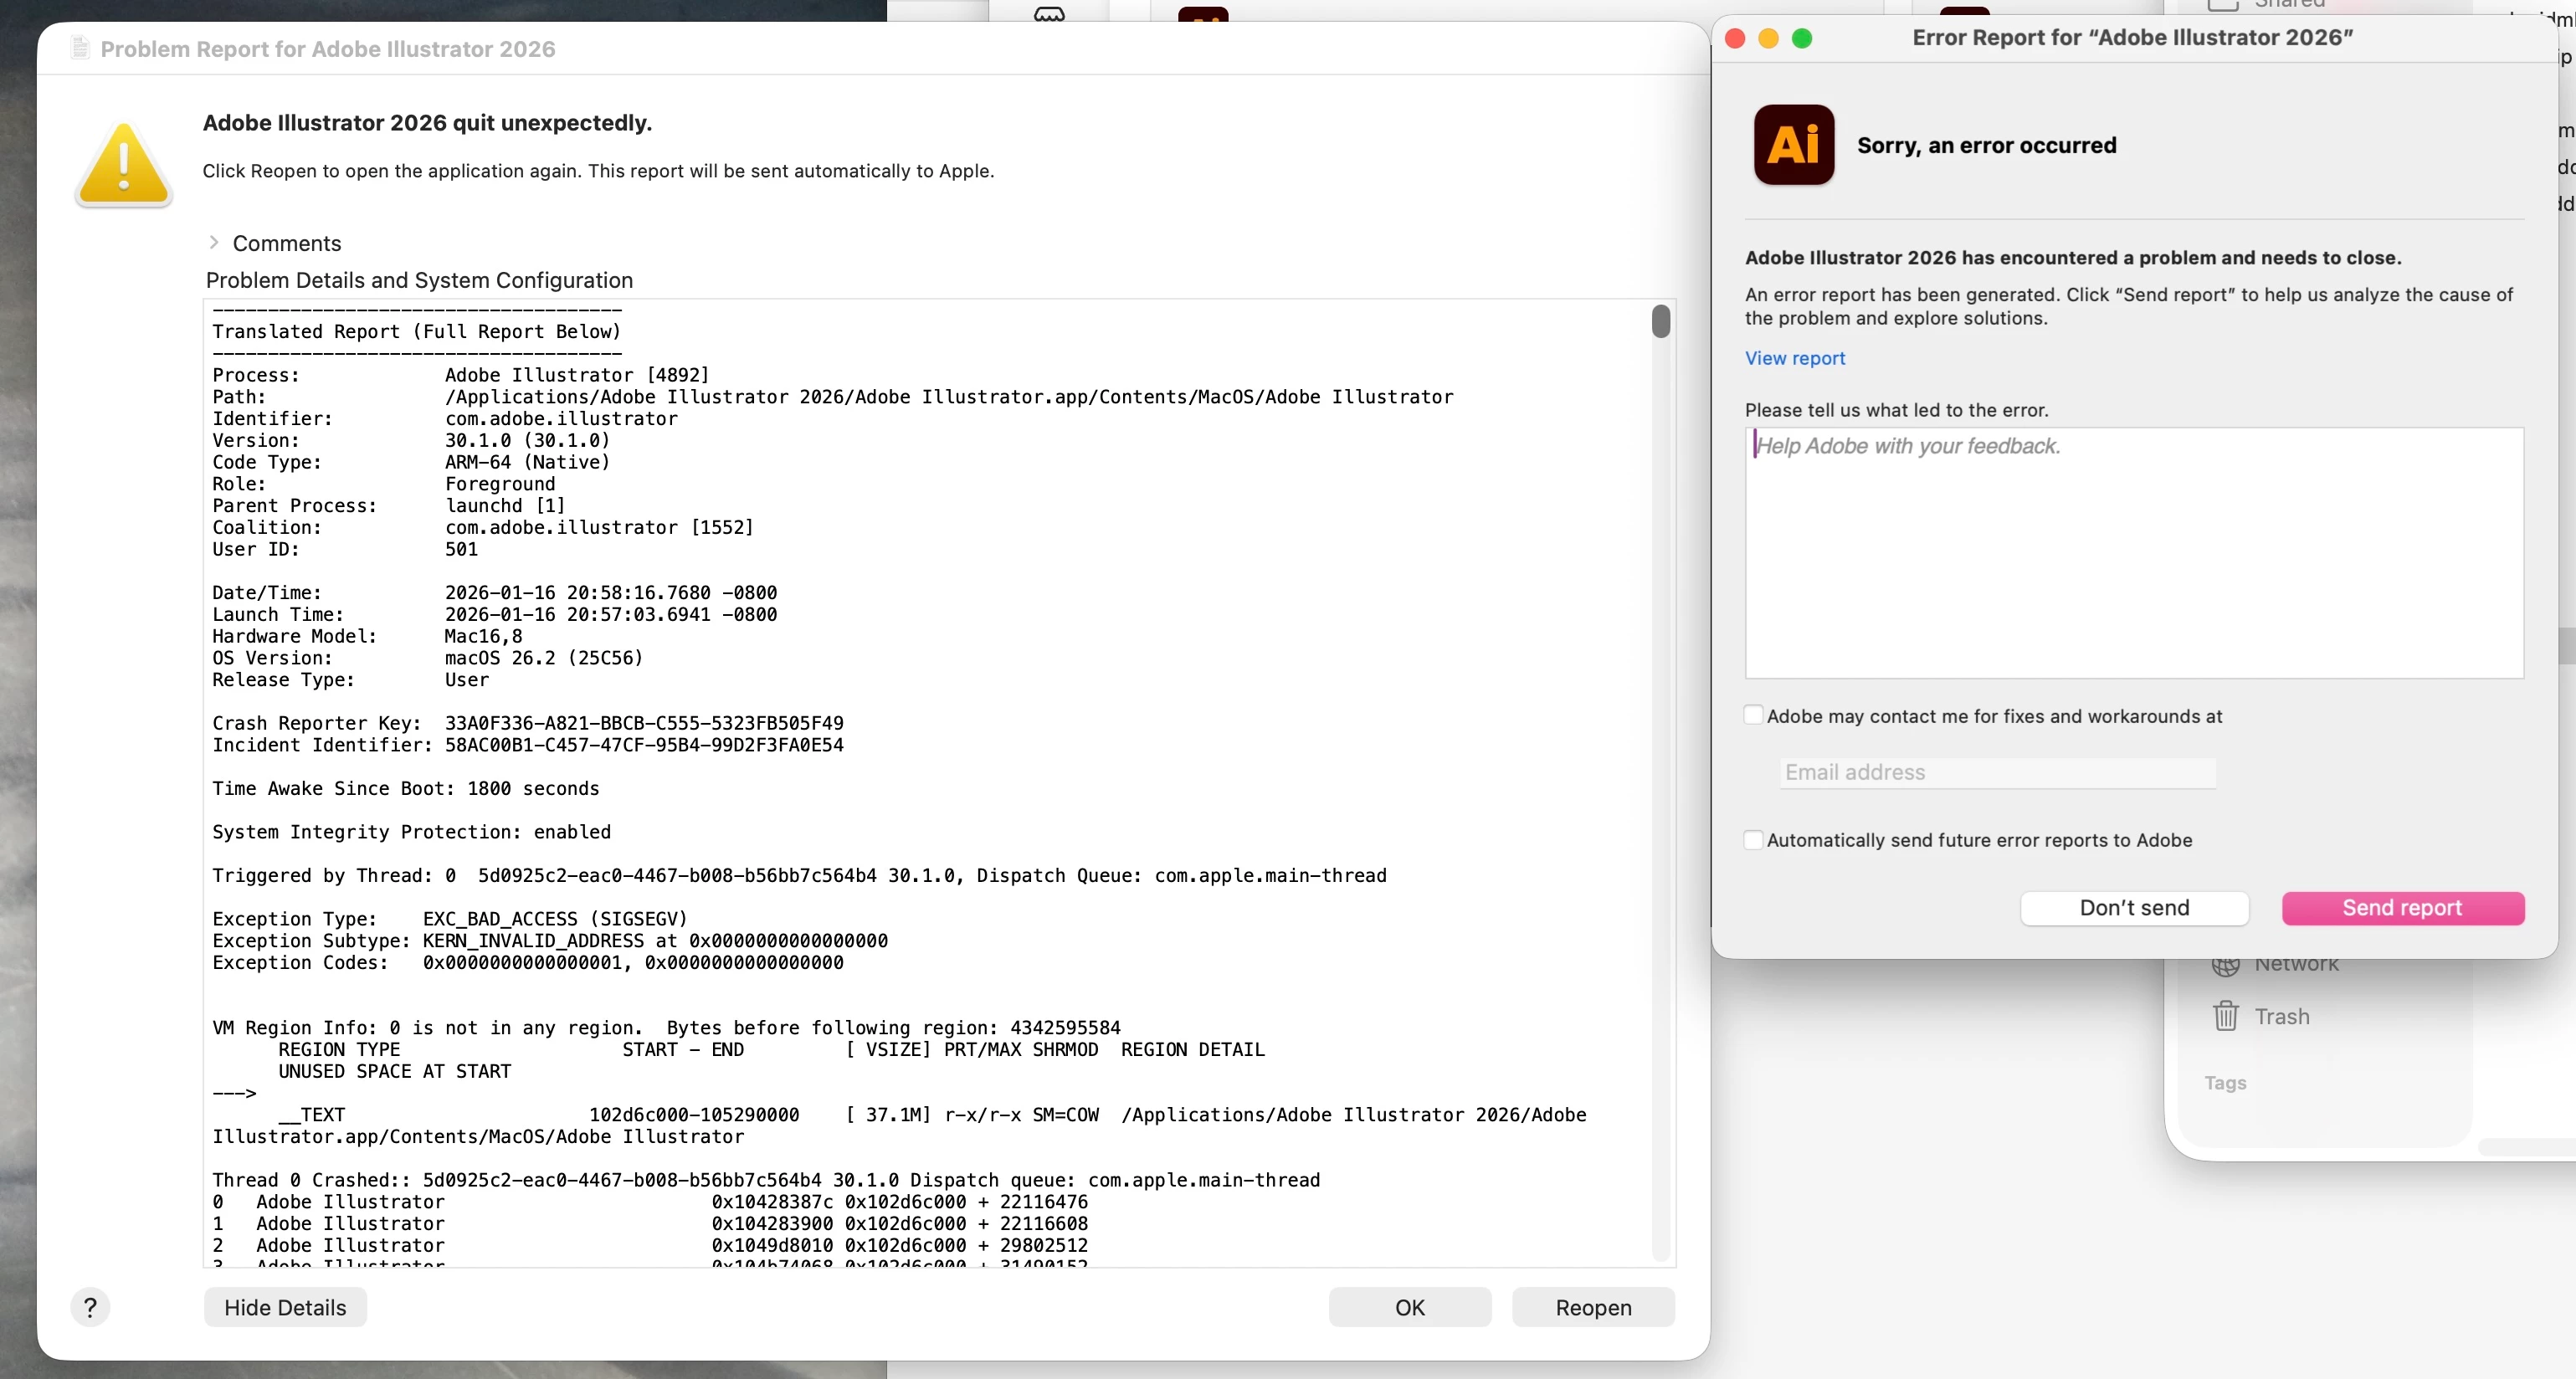Image resolution: width=2576 pixels, height=1379 pixels.
Task: Click the 'Problem Details and System Configuration' heading
Action: pyautogui.click(x=419, y=280)
